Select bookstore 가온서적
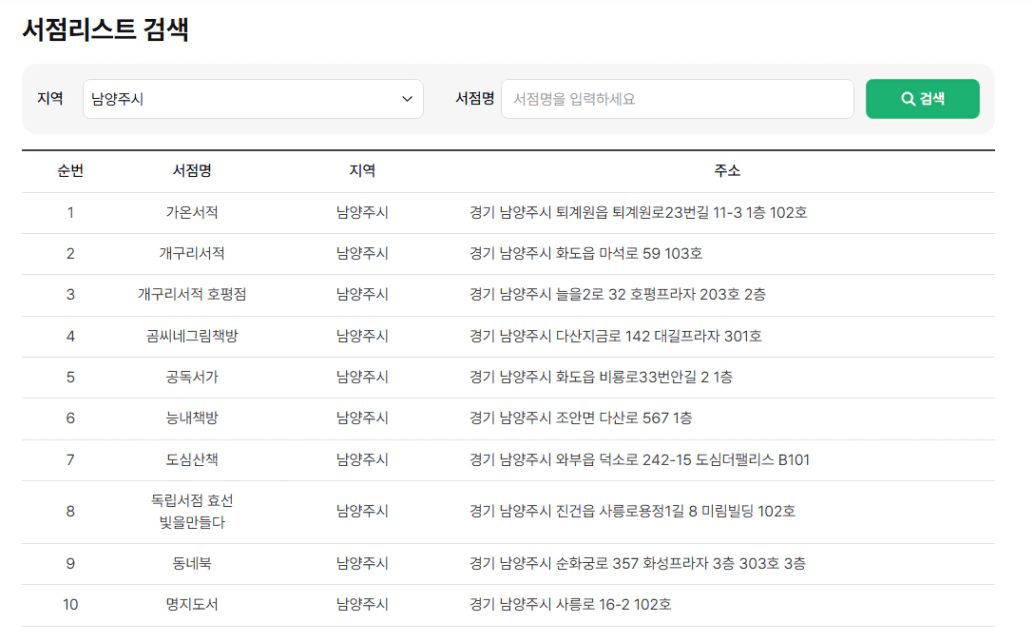The image size is (1035, 642). (x=191, y=212)
